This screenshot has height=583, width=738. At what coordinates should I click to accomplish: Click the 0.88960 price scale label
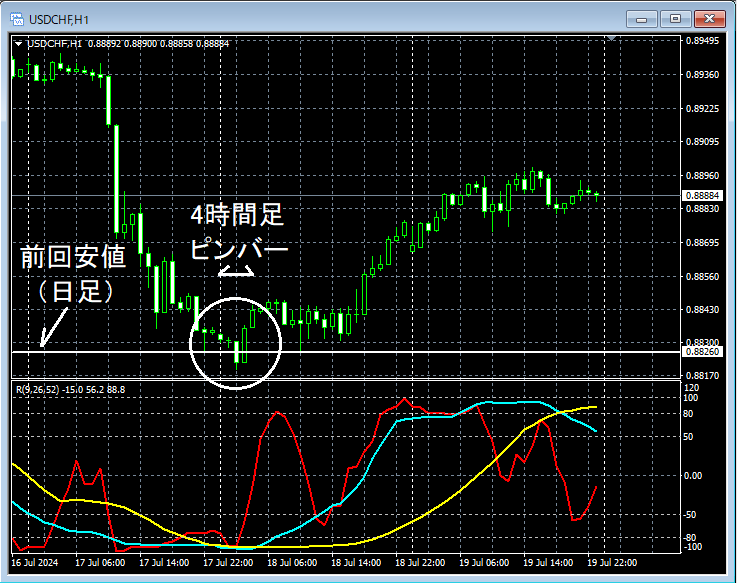click(x=702, y=176)
